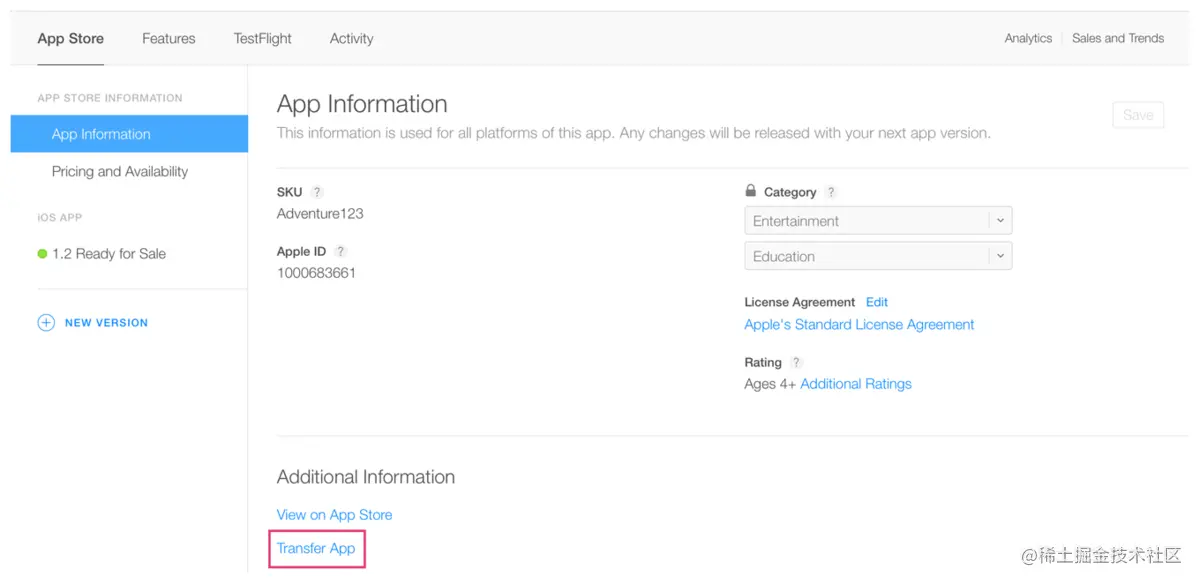Viewport: 1200px width, 584px height.
Task: Click the Category help question mark
Action: point(831,192)
